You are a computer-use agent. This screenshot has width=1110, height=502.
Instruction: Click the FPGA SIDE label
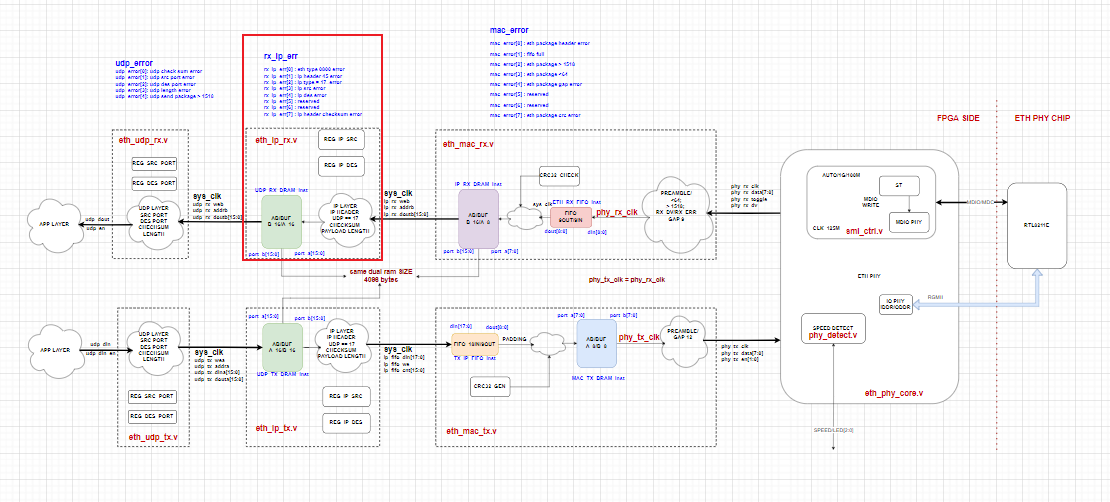959,118
